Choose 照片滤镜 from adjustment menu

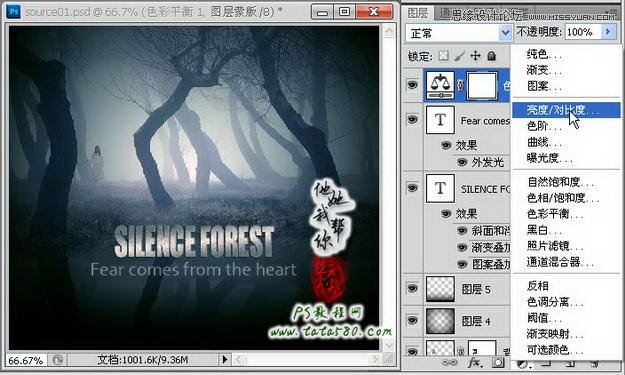click(566, 246)
